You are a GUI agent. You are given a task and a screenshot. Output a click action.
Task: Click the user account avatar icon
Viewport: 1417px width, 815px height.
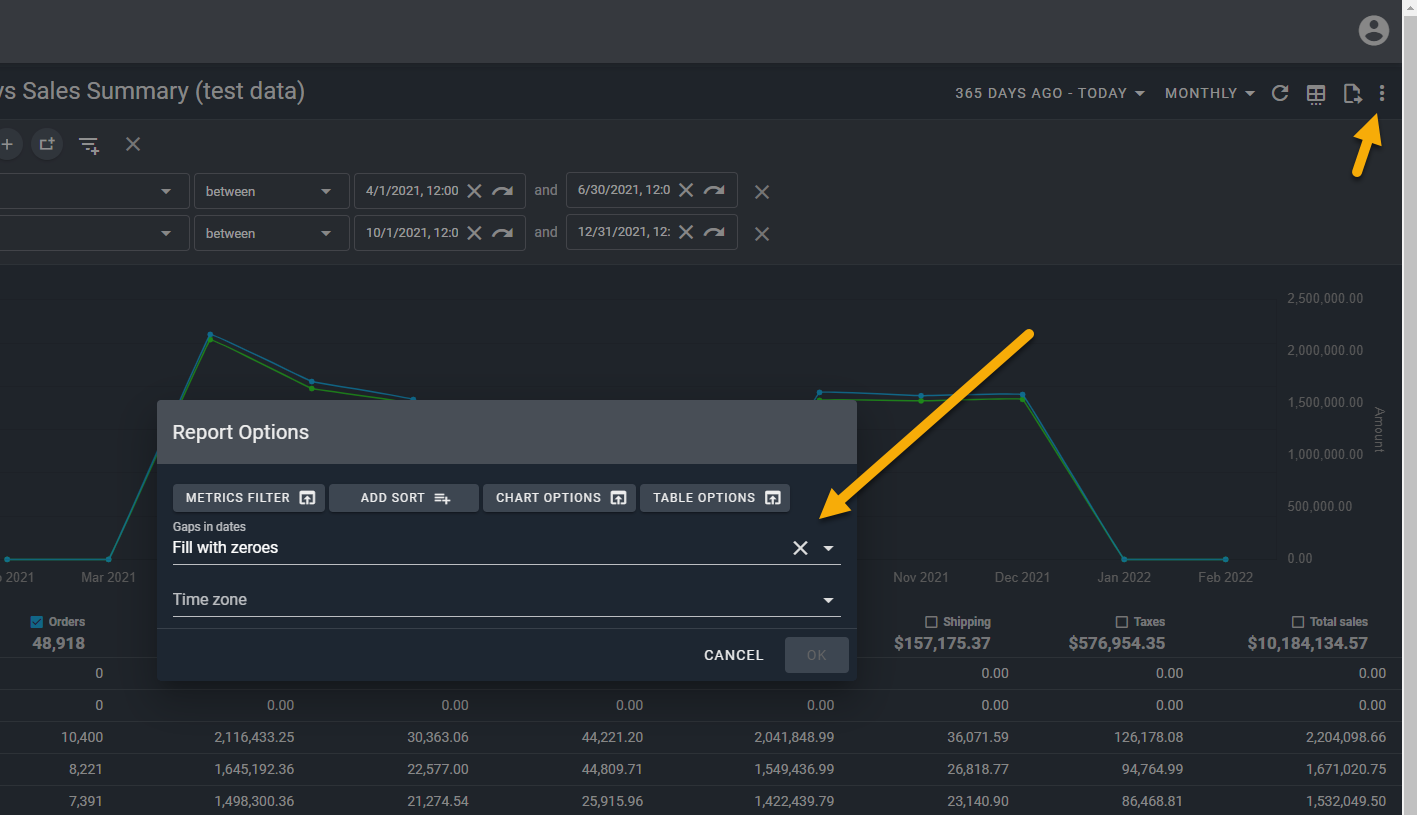point(1374,31)
